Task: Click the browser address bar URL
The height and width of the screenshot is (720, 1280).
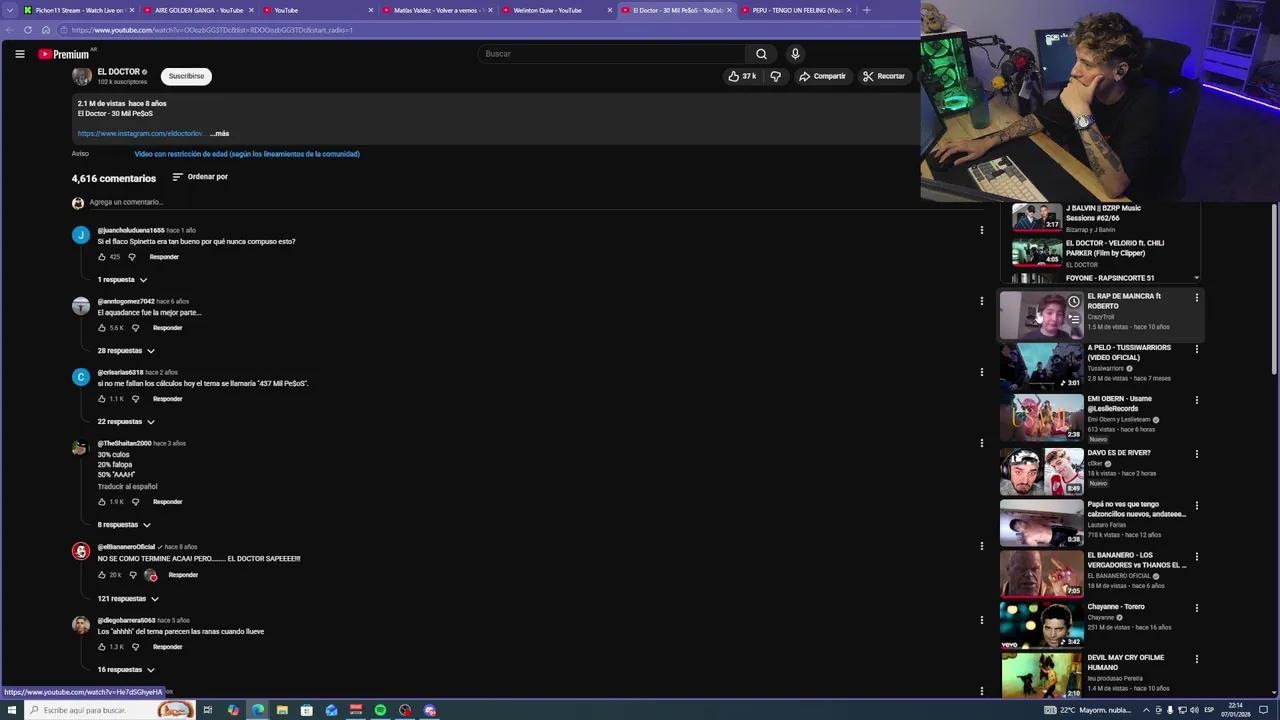Action: [x=212, y=30]
